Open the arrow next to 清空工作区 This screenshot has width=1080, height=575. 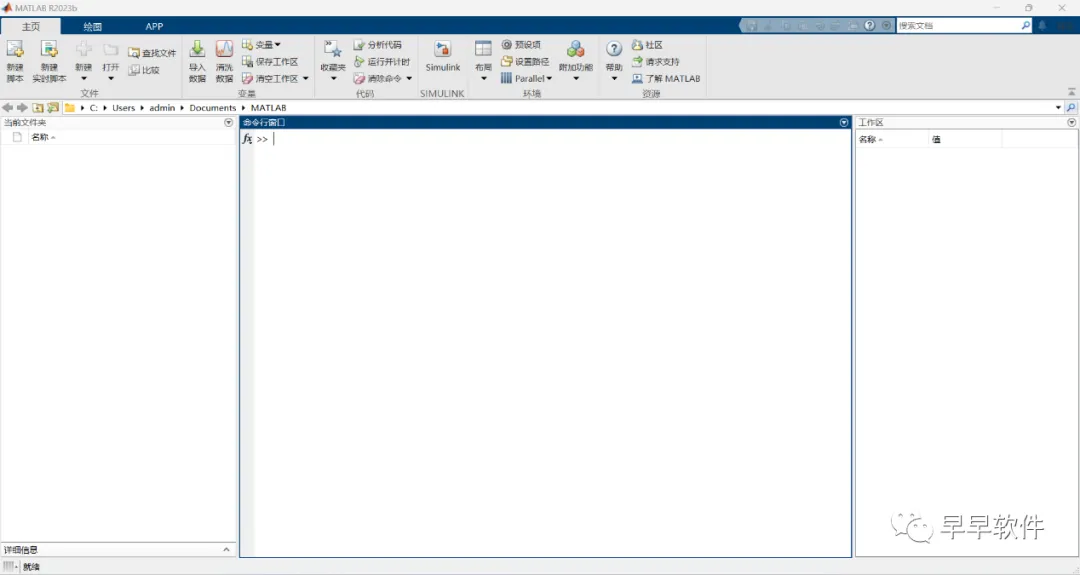tap(306, 79)
